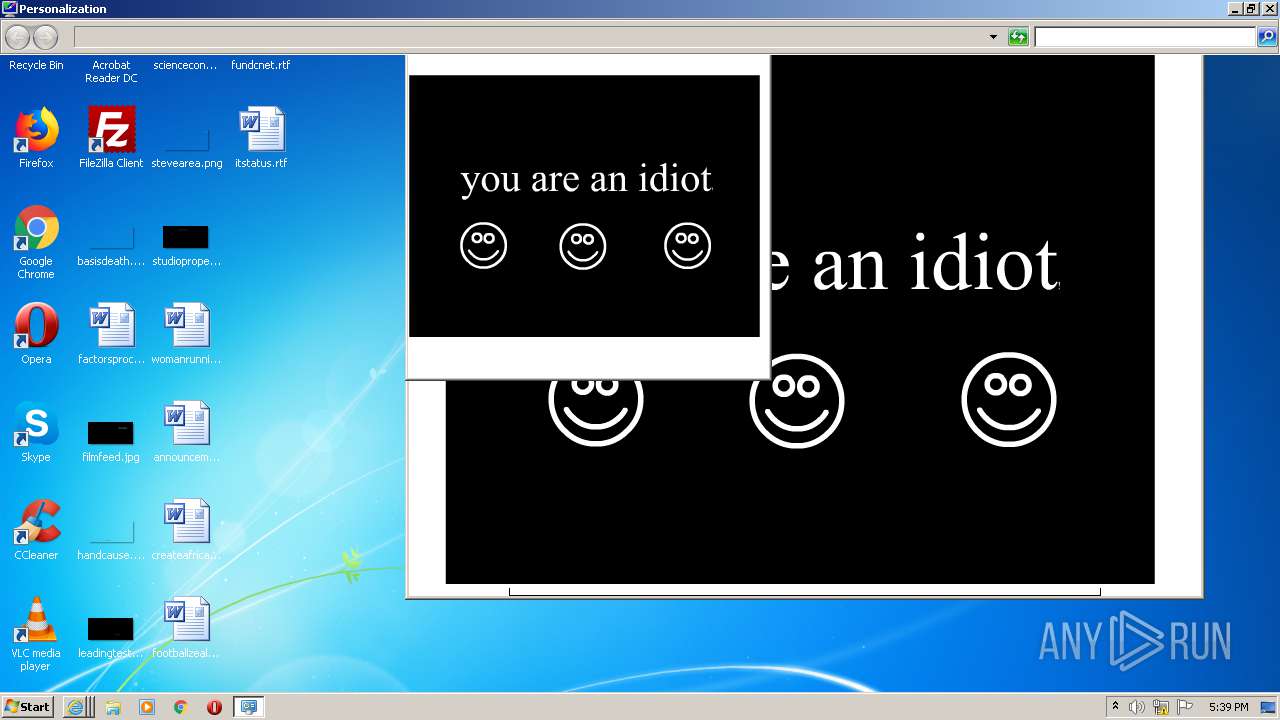The height and width of the screenshot is (720, 1280).
Task: Click the Personalization address bar
Action: pyautogui.click(x=530, y=37)
